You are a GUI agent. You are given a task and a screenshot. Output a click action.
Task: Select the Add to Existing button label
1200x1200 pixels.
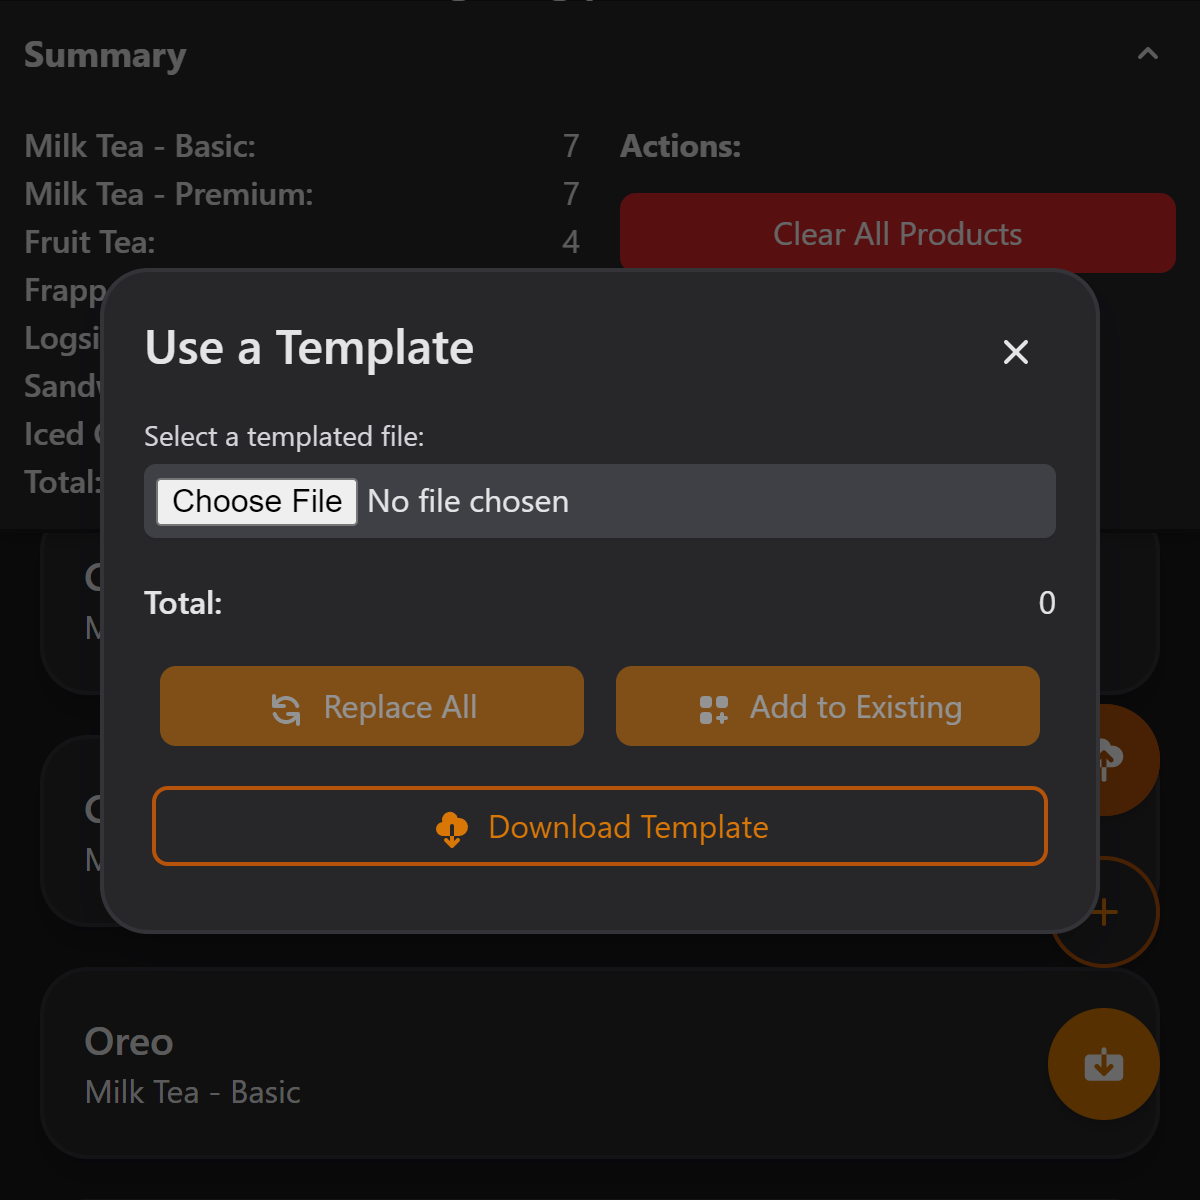pyautogui.click(x=855, y=707)
